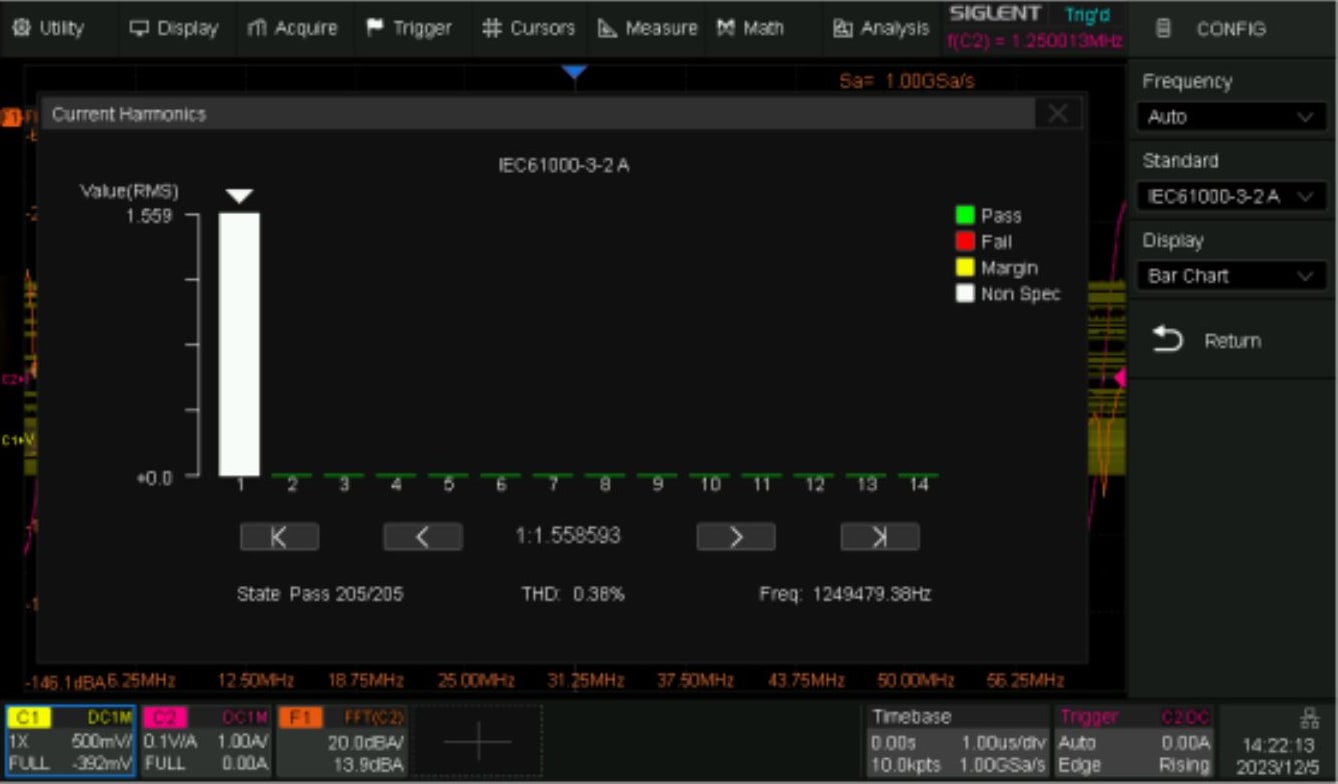Click the f(C2) = 1.250013MHz frequency readout
The width and height of the screenshot is (1338, 784).
coord(1035,42)
